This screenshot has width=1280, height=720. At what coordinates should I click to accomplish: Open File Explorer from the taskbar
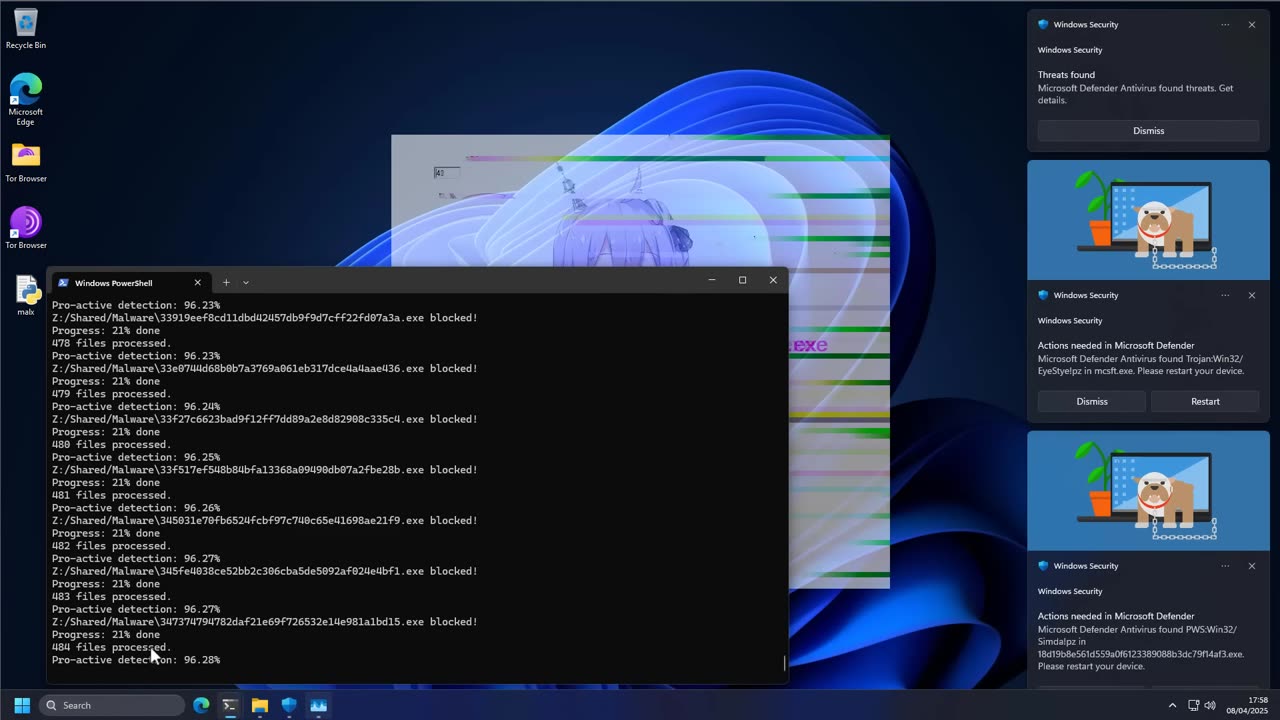(x=260, y=705)
